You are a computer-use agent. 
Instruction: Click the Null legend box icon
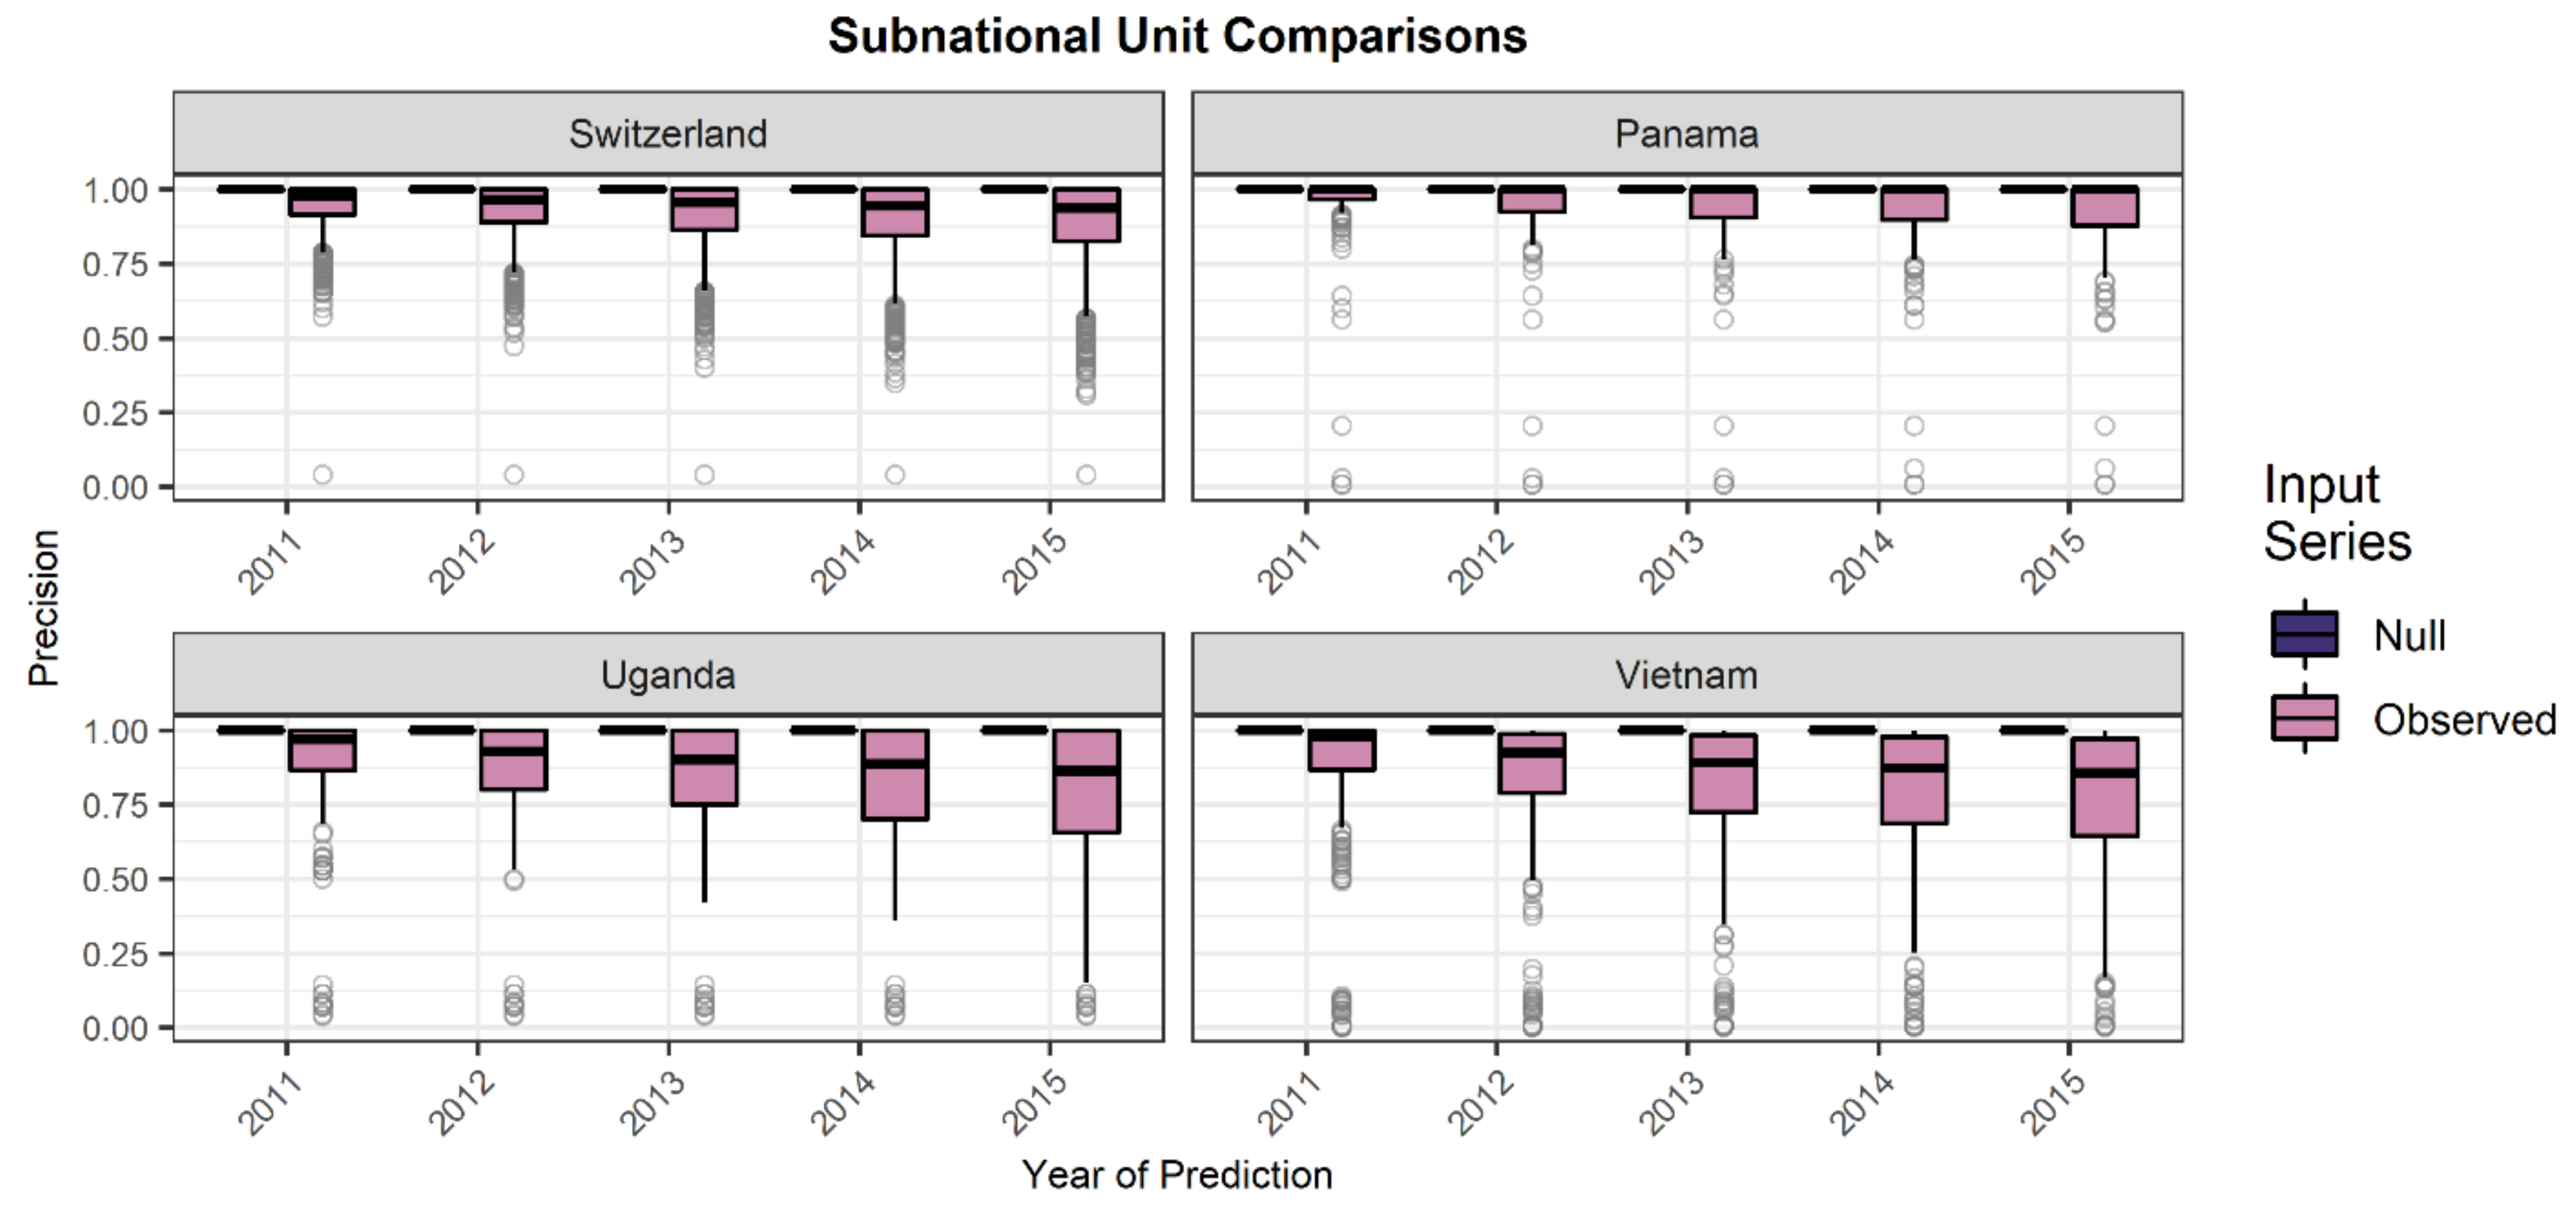(2304, 634)
